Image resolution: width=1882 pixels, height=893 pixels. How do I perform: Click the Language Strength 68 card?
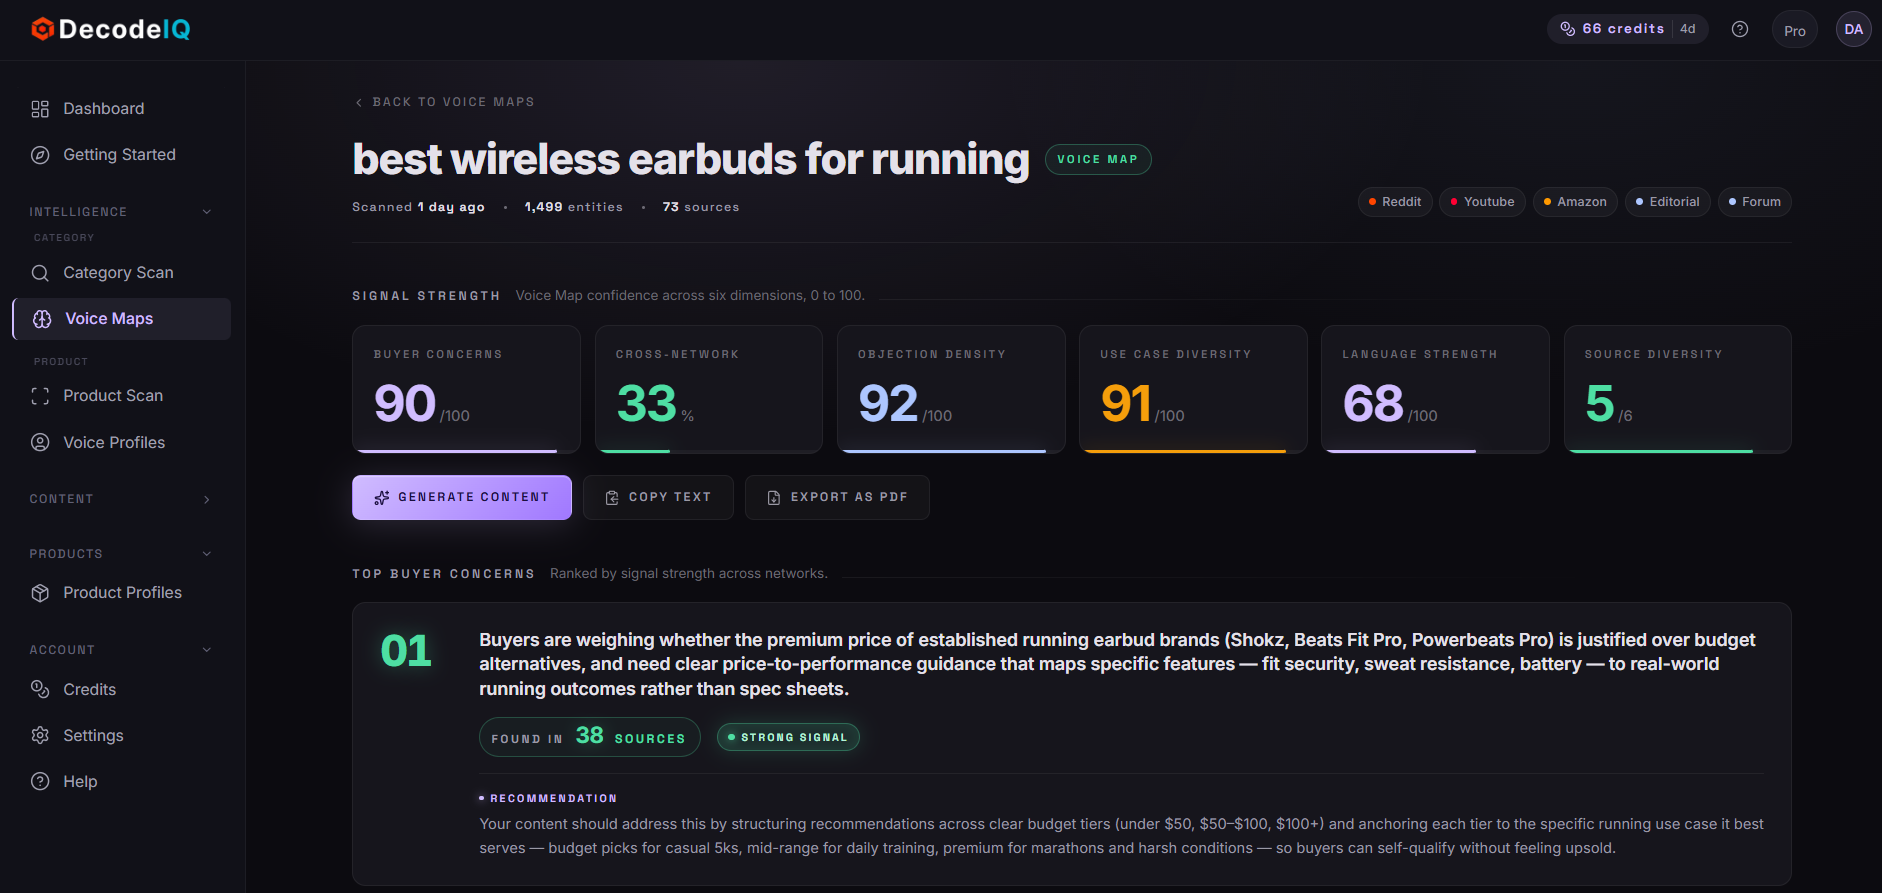pyautogui.click(x=1435, y=389)
